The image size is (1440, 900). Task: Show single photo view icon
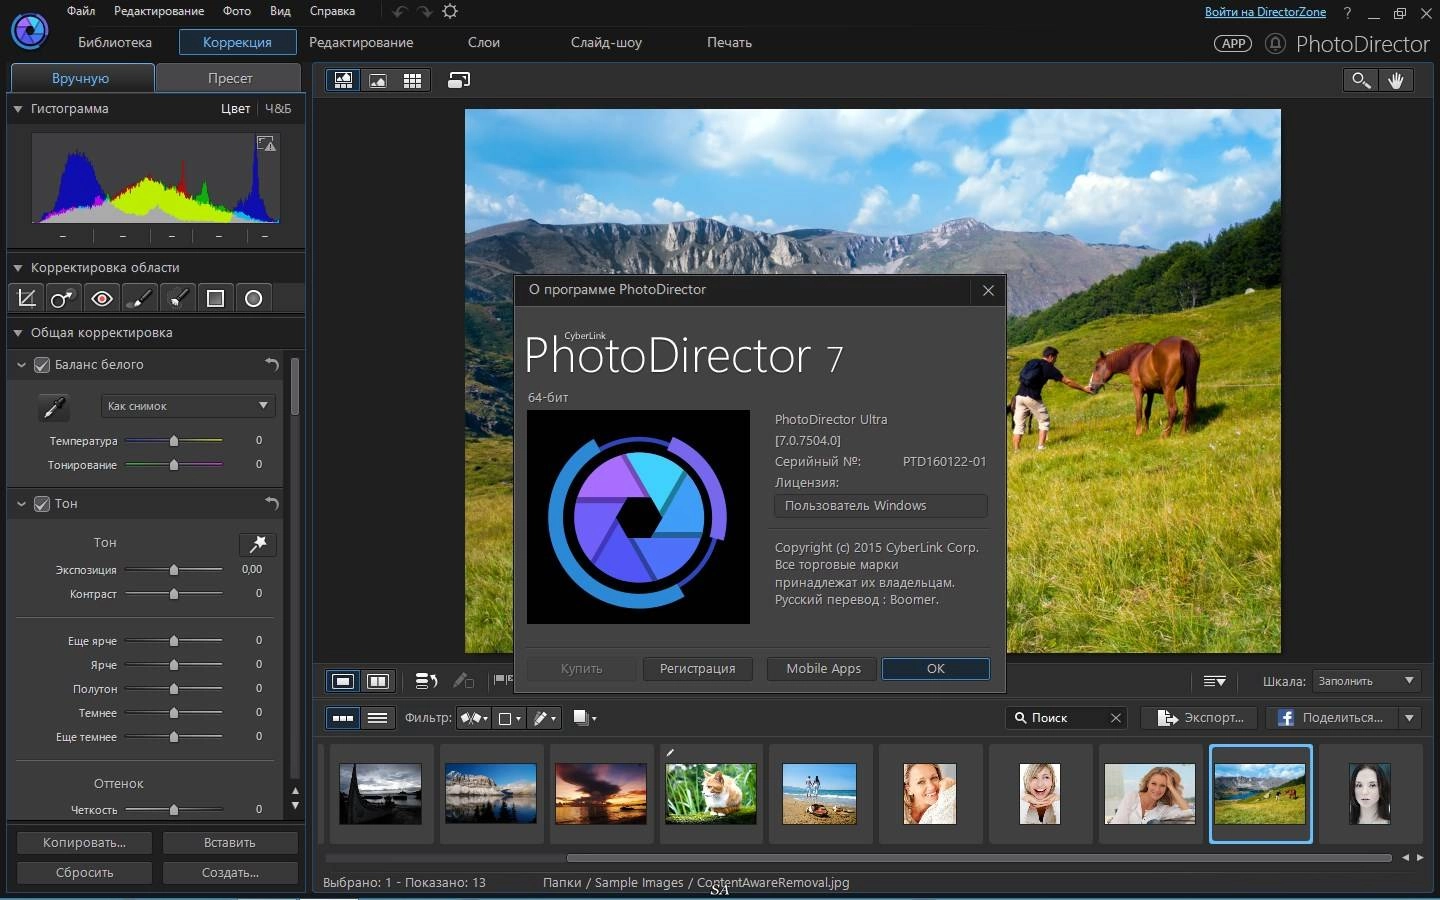pos(343,681)
